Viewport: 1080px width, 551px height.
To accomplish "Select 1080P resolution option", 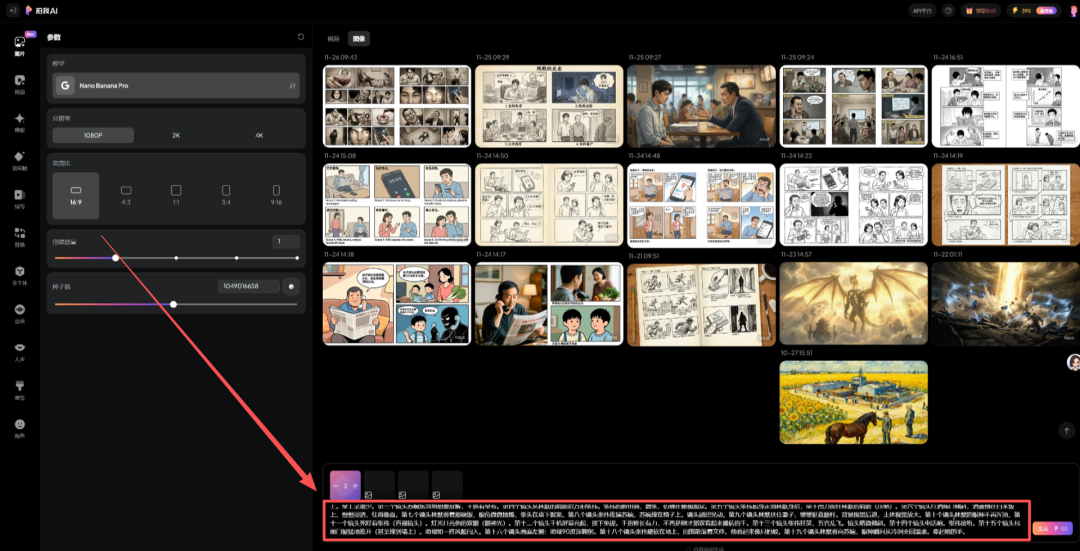I will 93,135.
